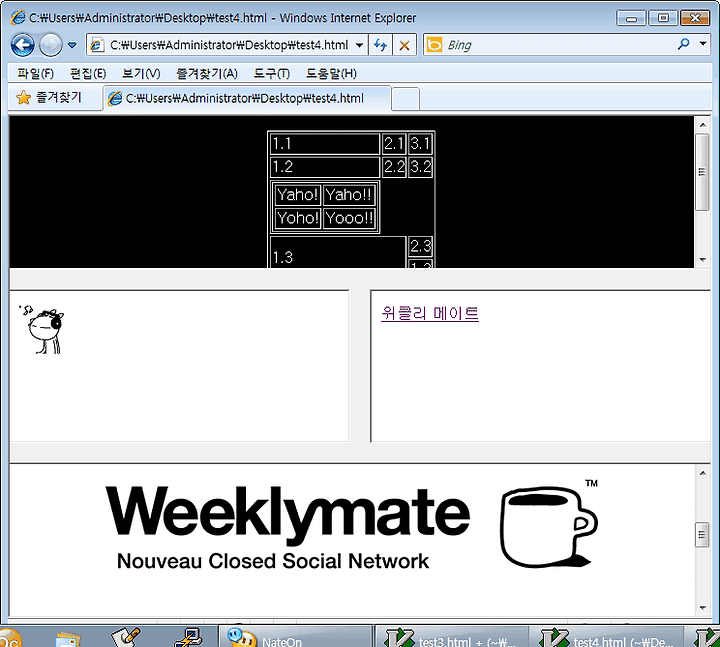This screenshot has width=720, height=647.
Task: Click the coffee mug logo image
Action: pyautogui.click(x=549, y=525)
